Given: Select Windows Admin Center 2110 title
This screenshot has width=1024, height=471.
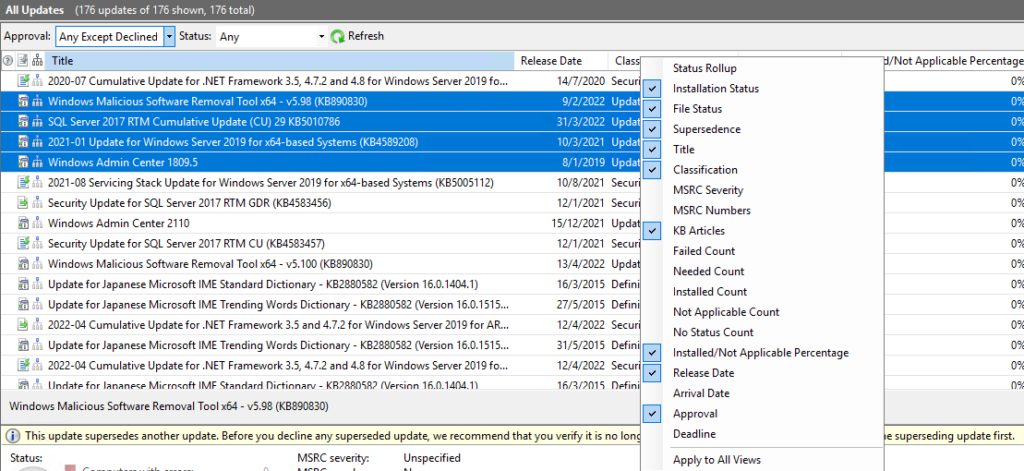Looking at the screenshot, I should point(119,223).
